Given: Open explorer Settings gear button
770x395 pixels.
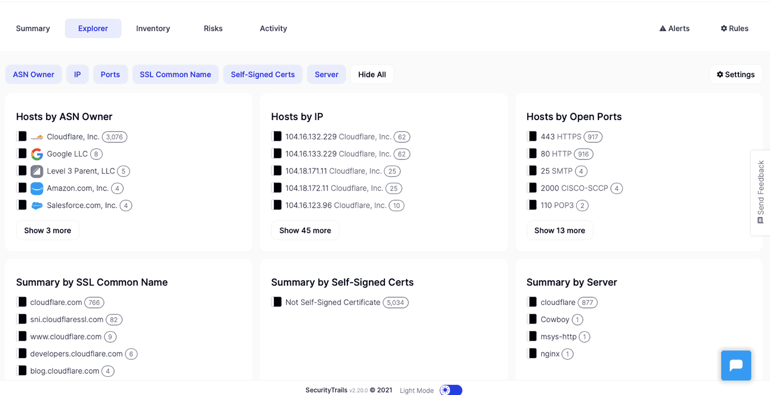Looking at the screenshot, I should coord(735,75).
